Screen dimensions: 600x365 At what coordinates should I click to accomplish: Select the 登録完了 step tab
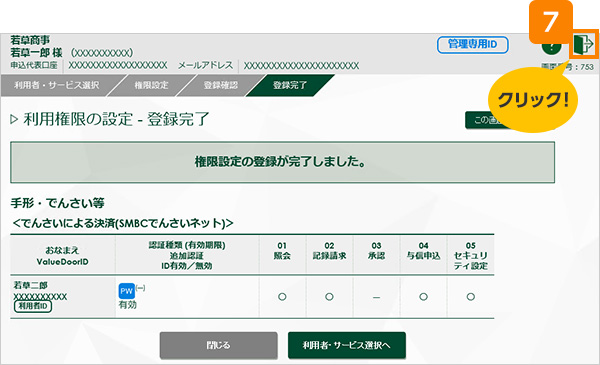coord(290,85)
